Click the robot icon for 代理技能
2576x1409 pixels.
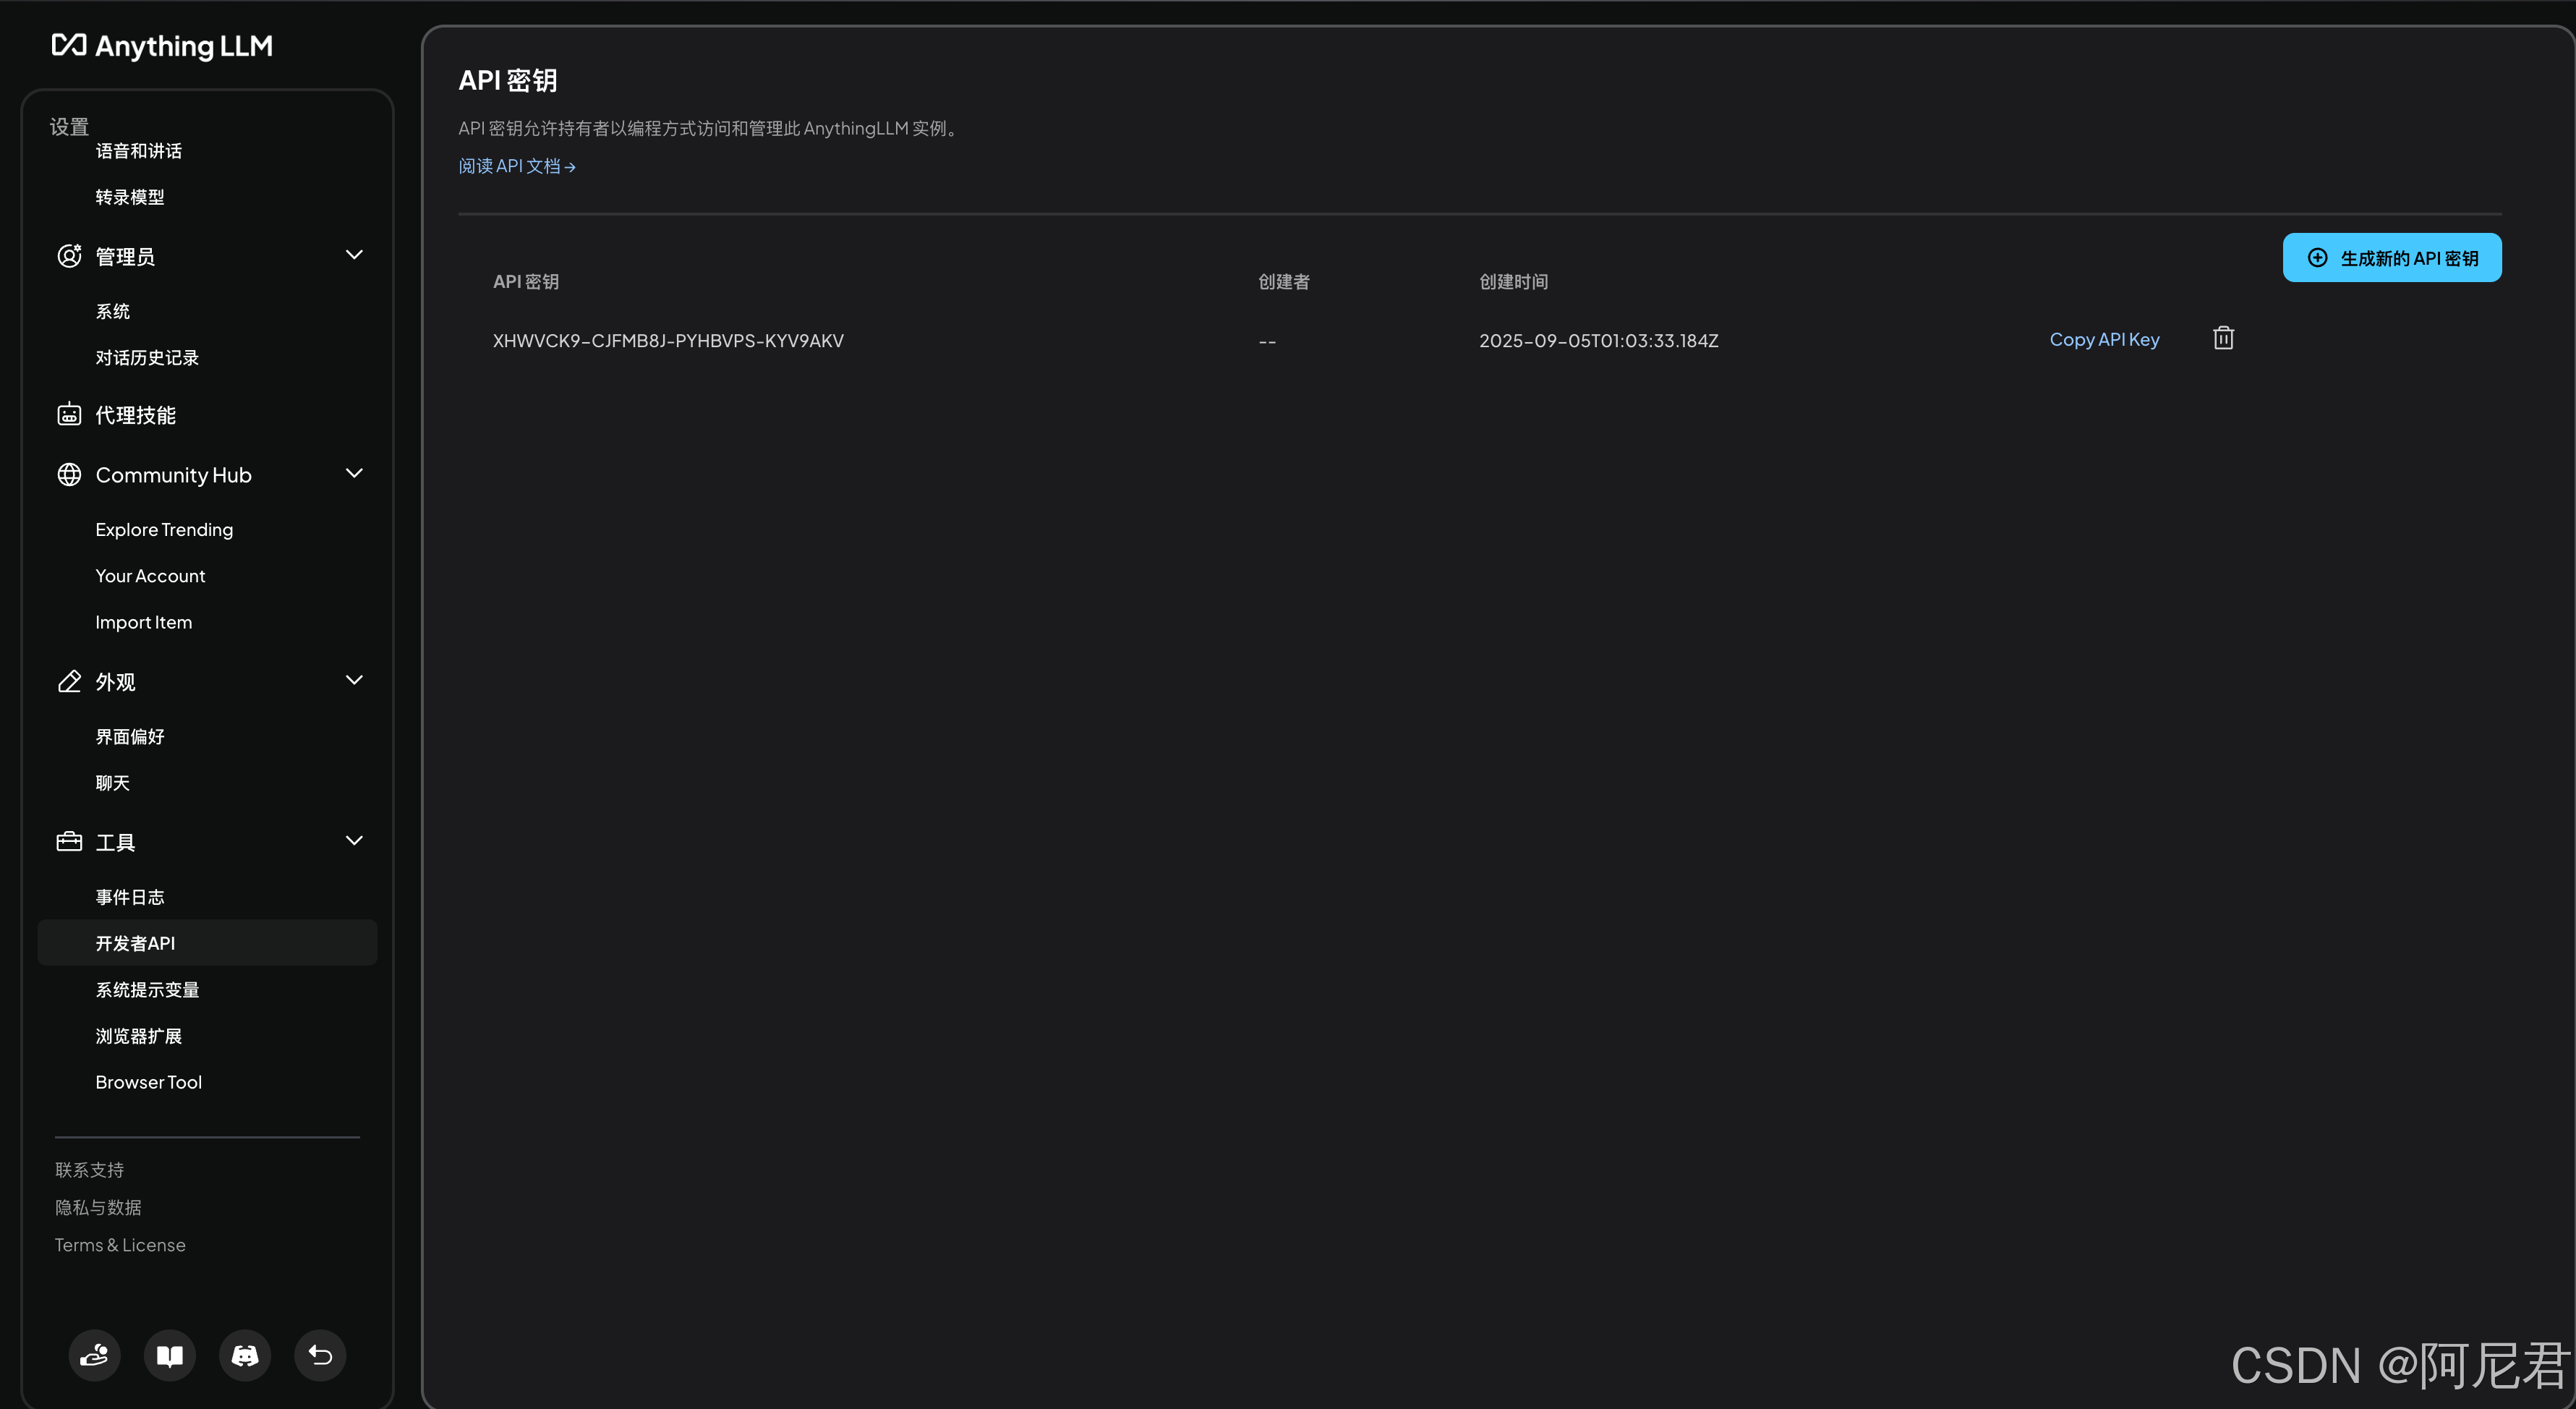(x=69, y=415)
